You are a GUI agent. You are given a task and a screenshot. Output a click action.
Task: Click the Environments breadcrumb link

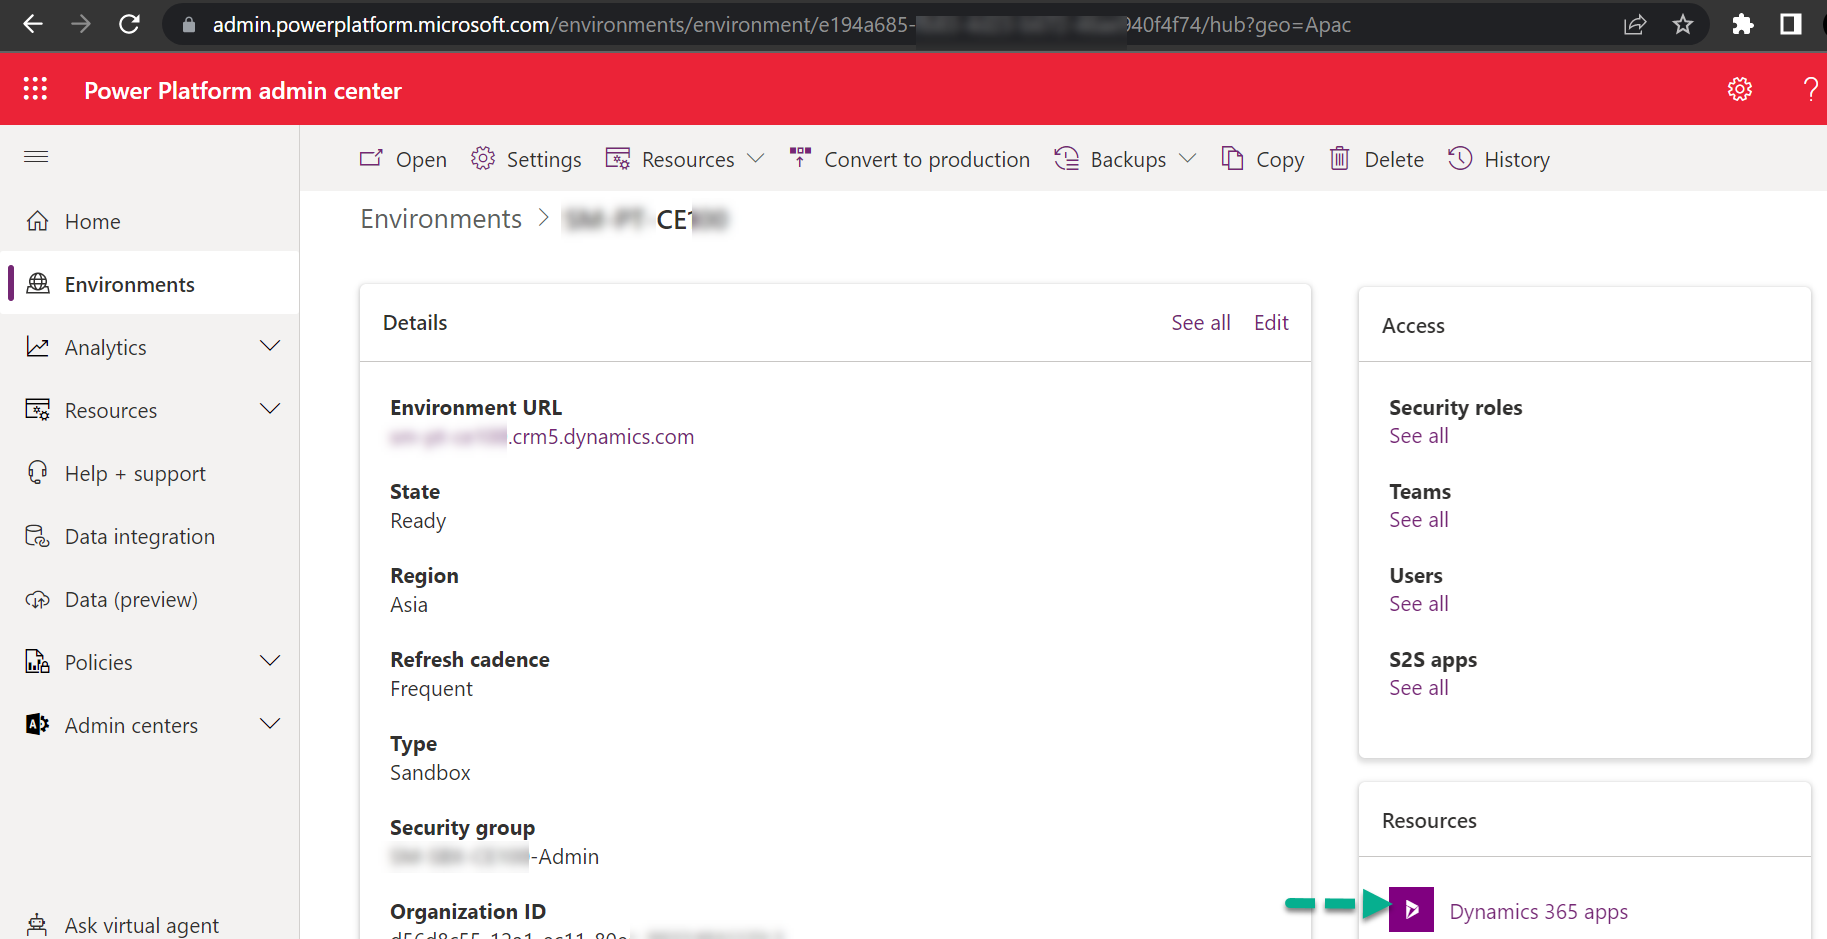(x=441, y=219)
